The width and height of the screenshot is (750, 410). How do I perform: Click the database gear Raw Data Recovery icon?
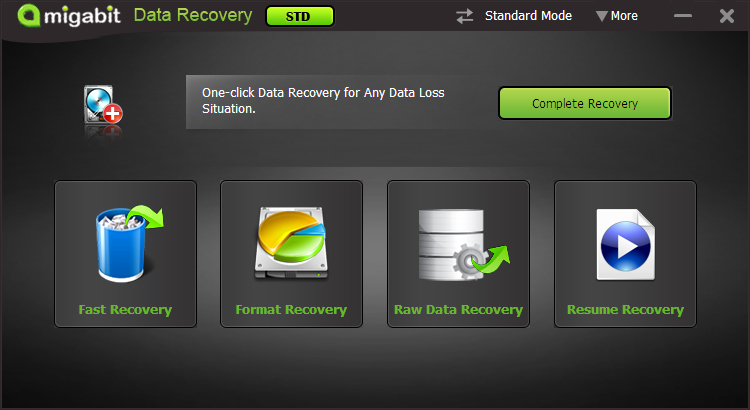463,244
